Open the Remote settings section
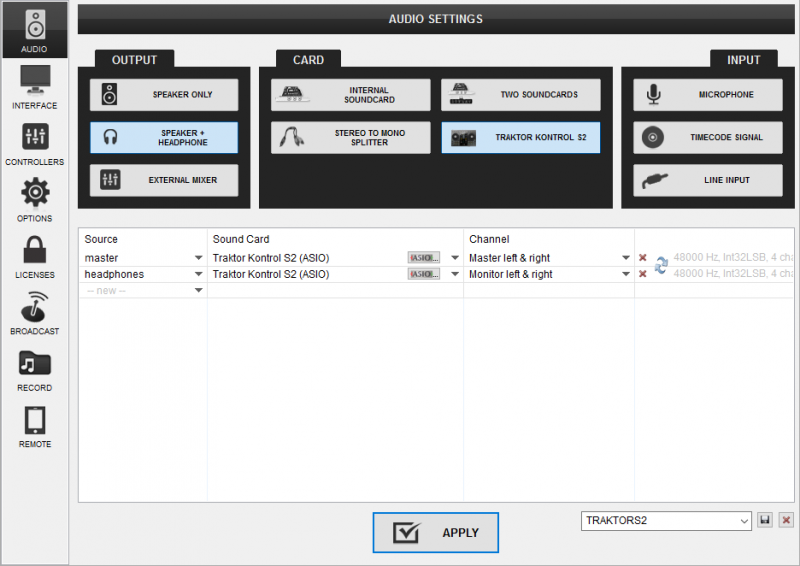Viewport: 800px width, 566px height. tap(34, 425)
